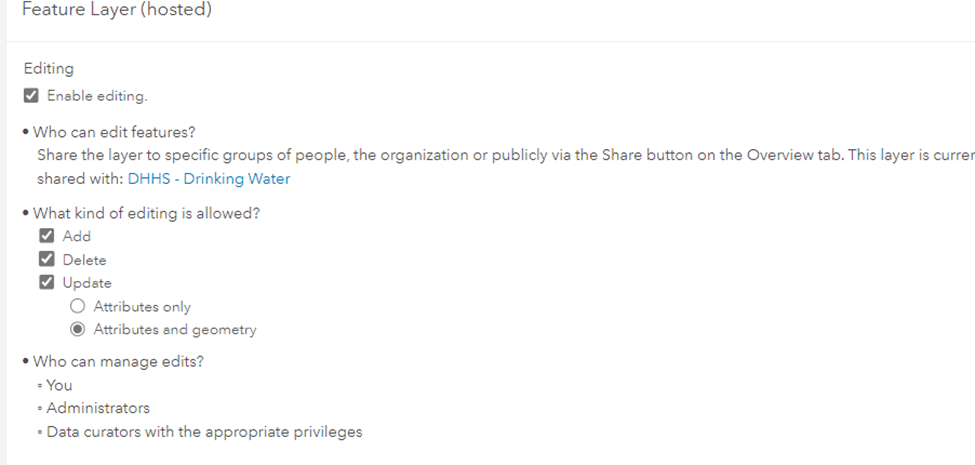Screen dimensions: 975x465
Task: Select the Attributes only radio button
Action: 77,307
